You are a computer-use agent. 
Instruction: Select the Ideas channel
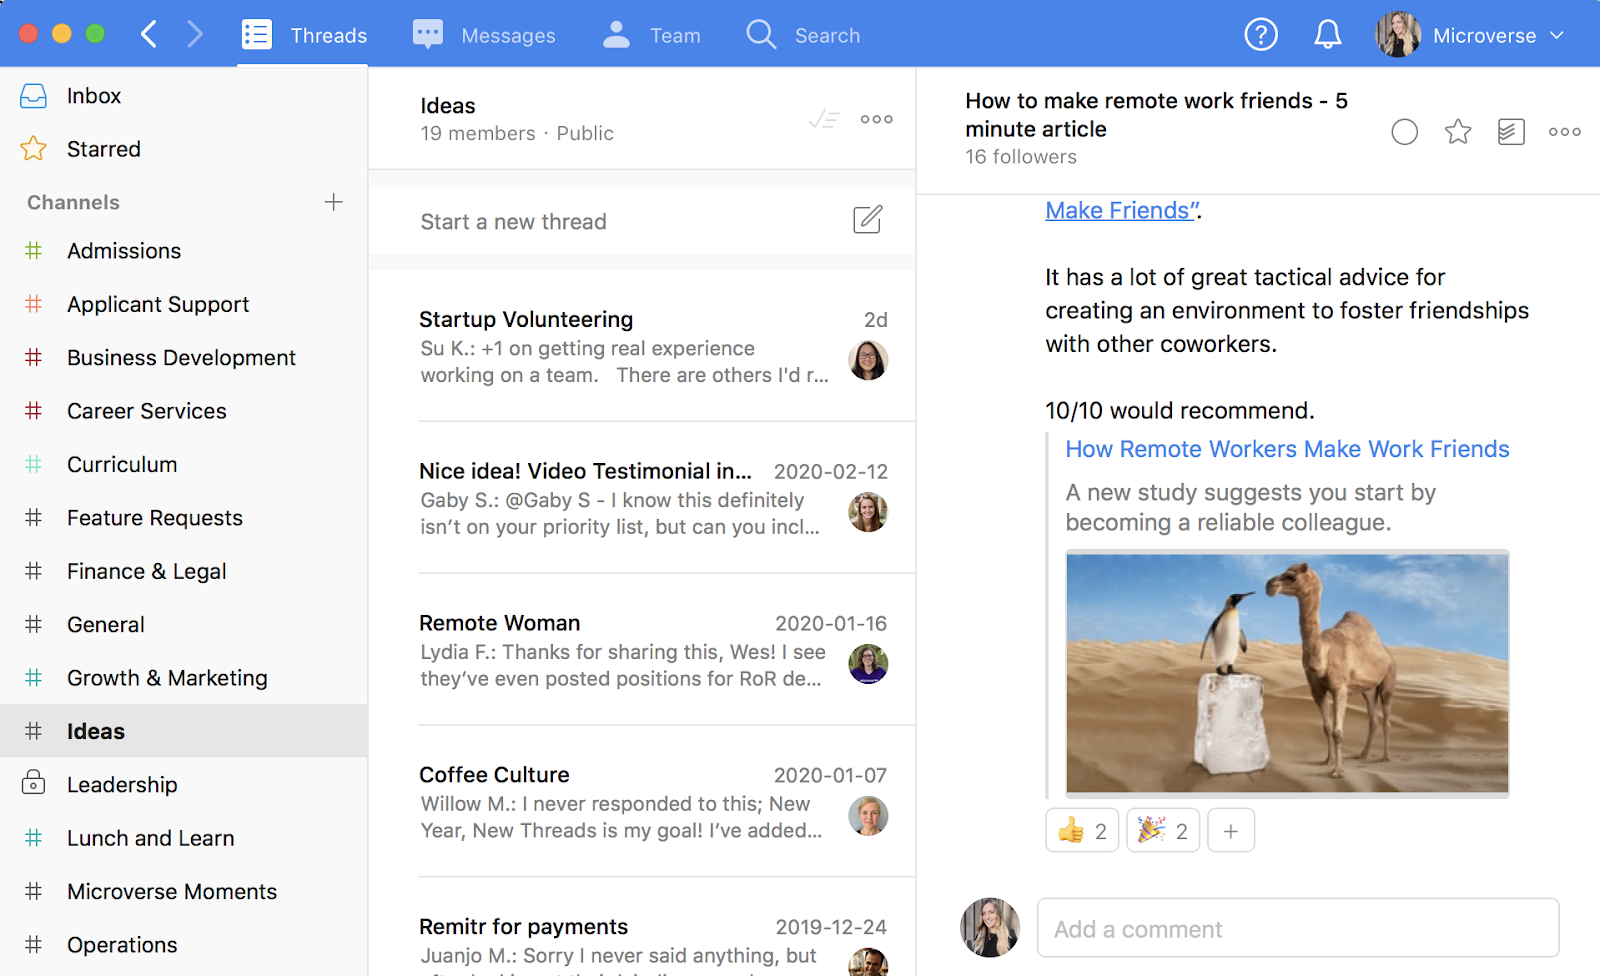coord(184,731)
